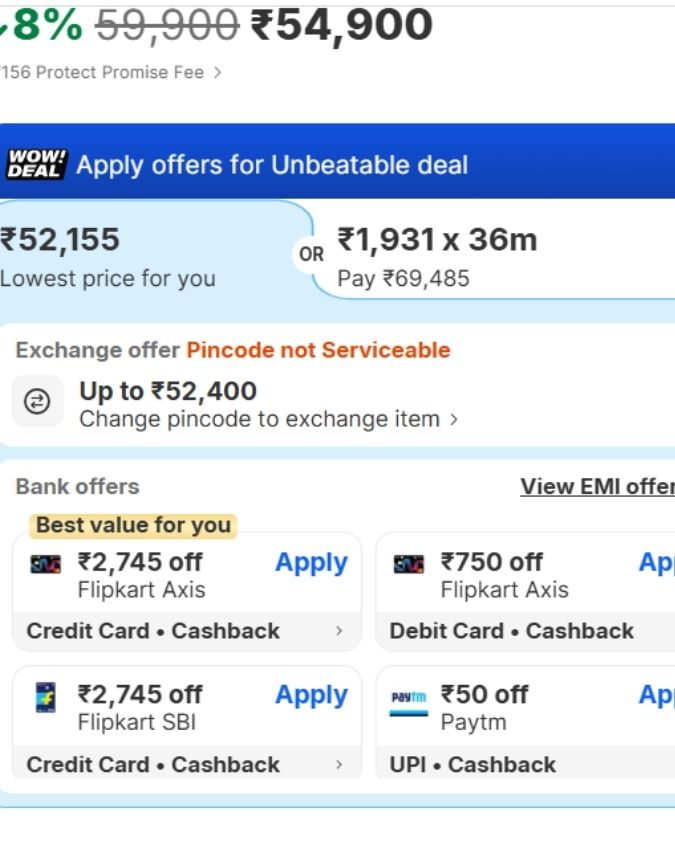Select the ₹52,155 lowest price option

coord(110,255)
